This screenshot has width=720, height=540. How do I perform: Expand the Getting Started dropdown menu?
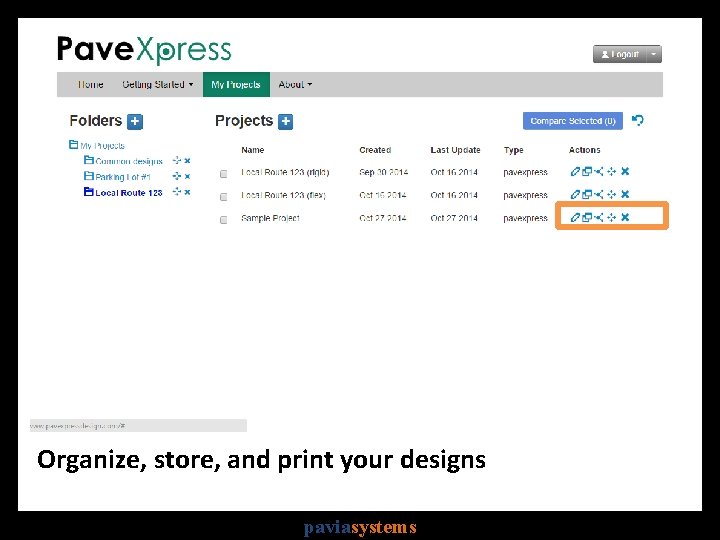[x=158, y=84]
